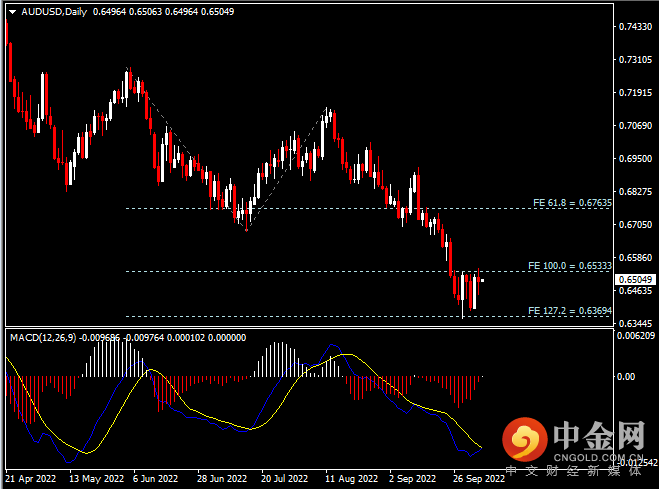Click the MACD(12,26,9) indicator label
Viewport: 659px width, 489px height.
[43, 338]
